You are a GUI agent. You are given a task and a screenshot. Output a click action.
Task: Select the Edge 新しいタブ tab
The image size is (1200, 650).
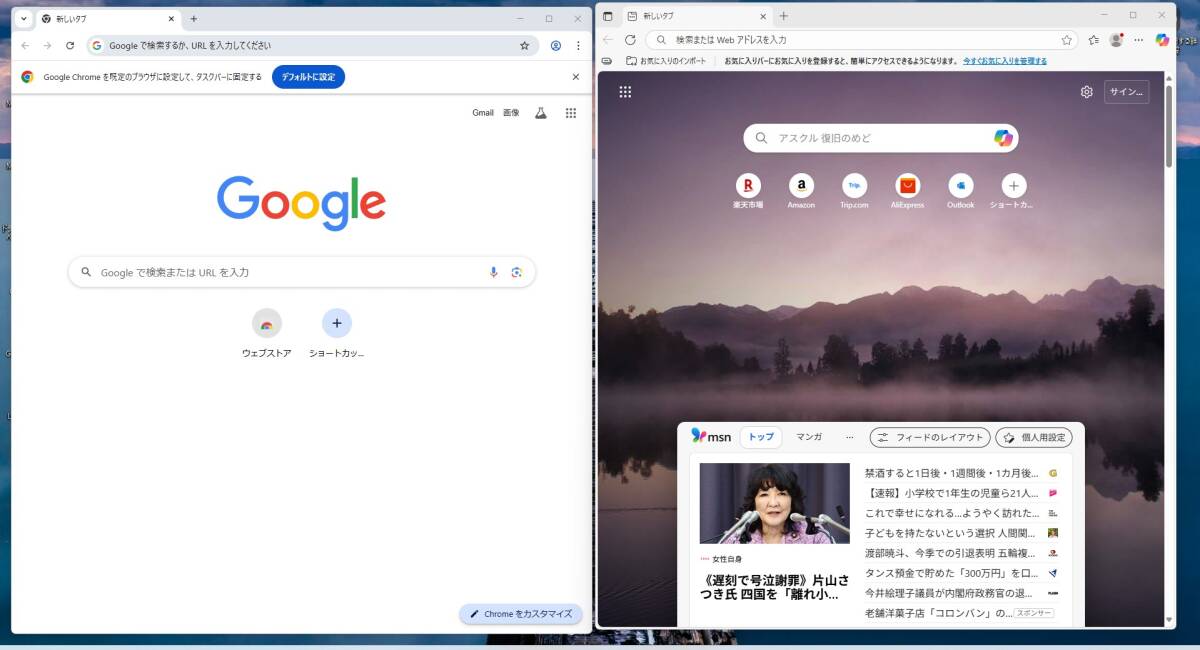[x=697, y=16]
